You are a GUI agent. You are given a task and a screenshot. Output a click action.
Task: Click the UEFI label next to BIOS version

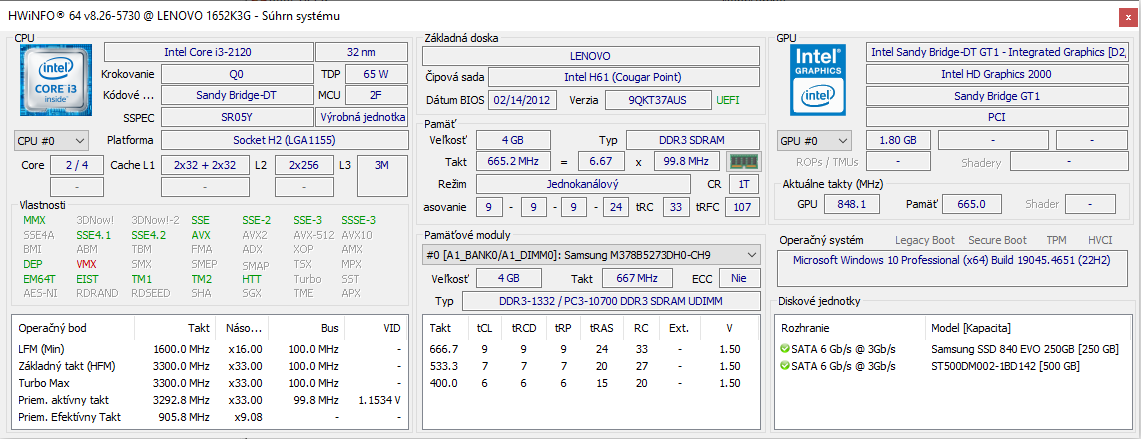[x=728, y=100]
